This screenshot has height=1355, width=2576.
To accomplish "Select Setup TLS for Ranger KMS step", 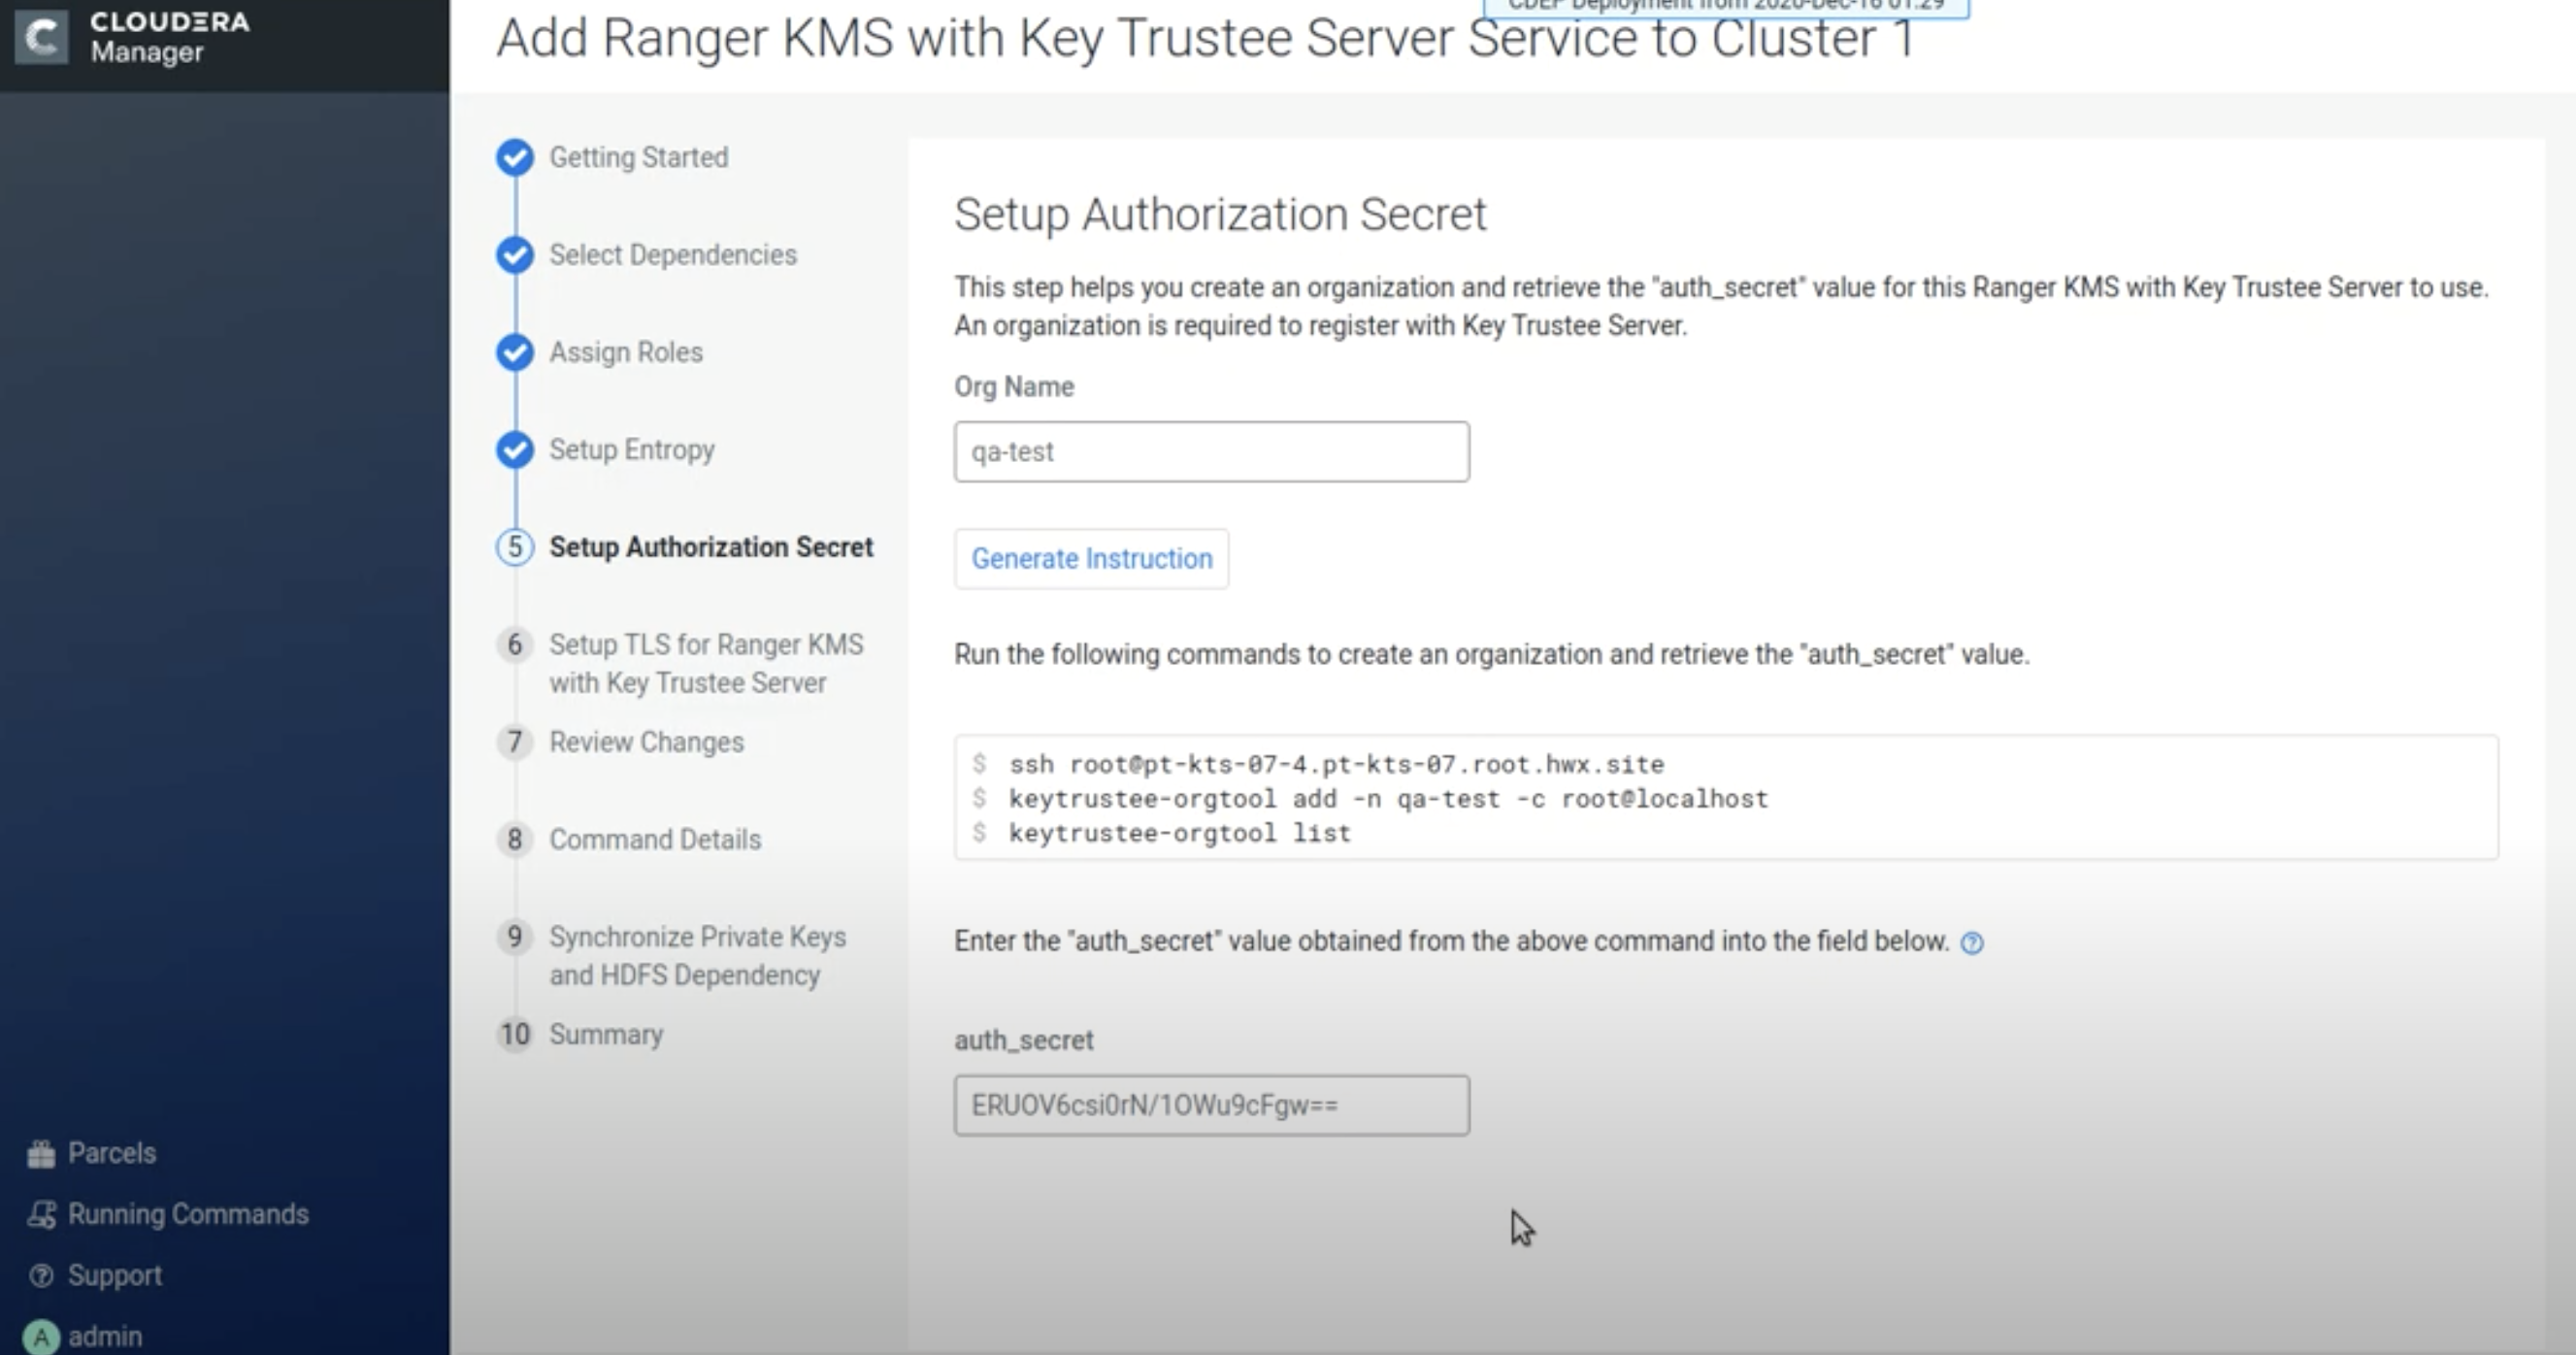I will (x=706, y=663).
